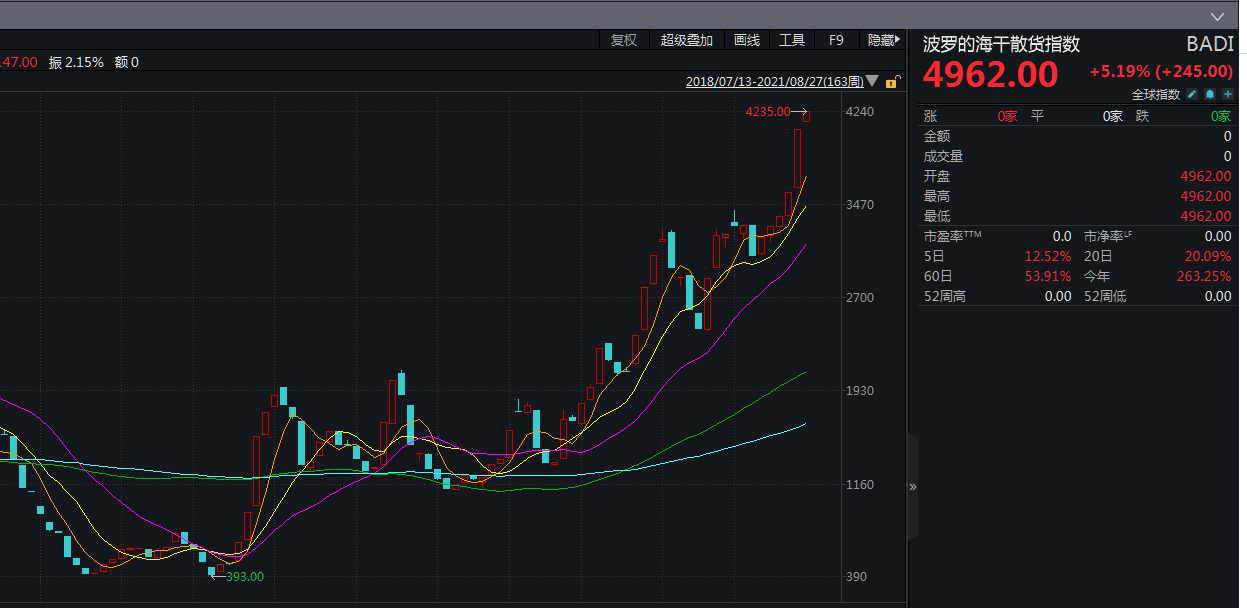Click the current price 4962.00 headline
The image size is (1247, 608).
click(990, 74)
